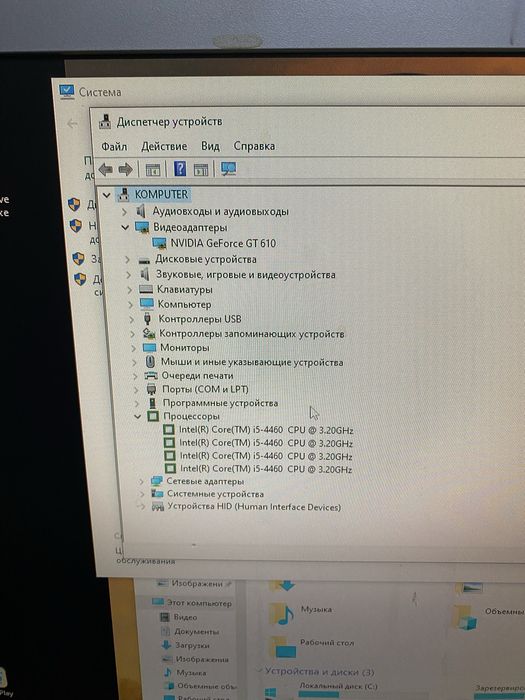Click the Мыши mouse icon
The image size is (525, 700).
point(150,362)
